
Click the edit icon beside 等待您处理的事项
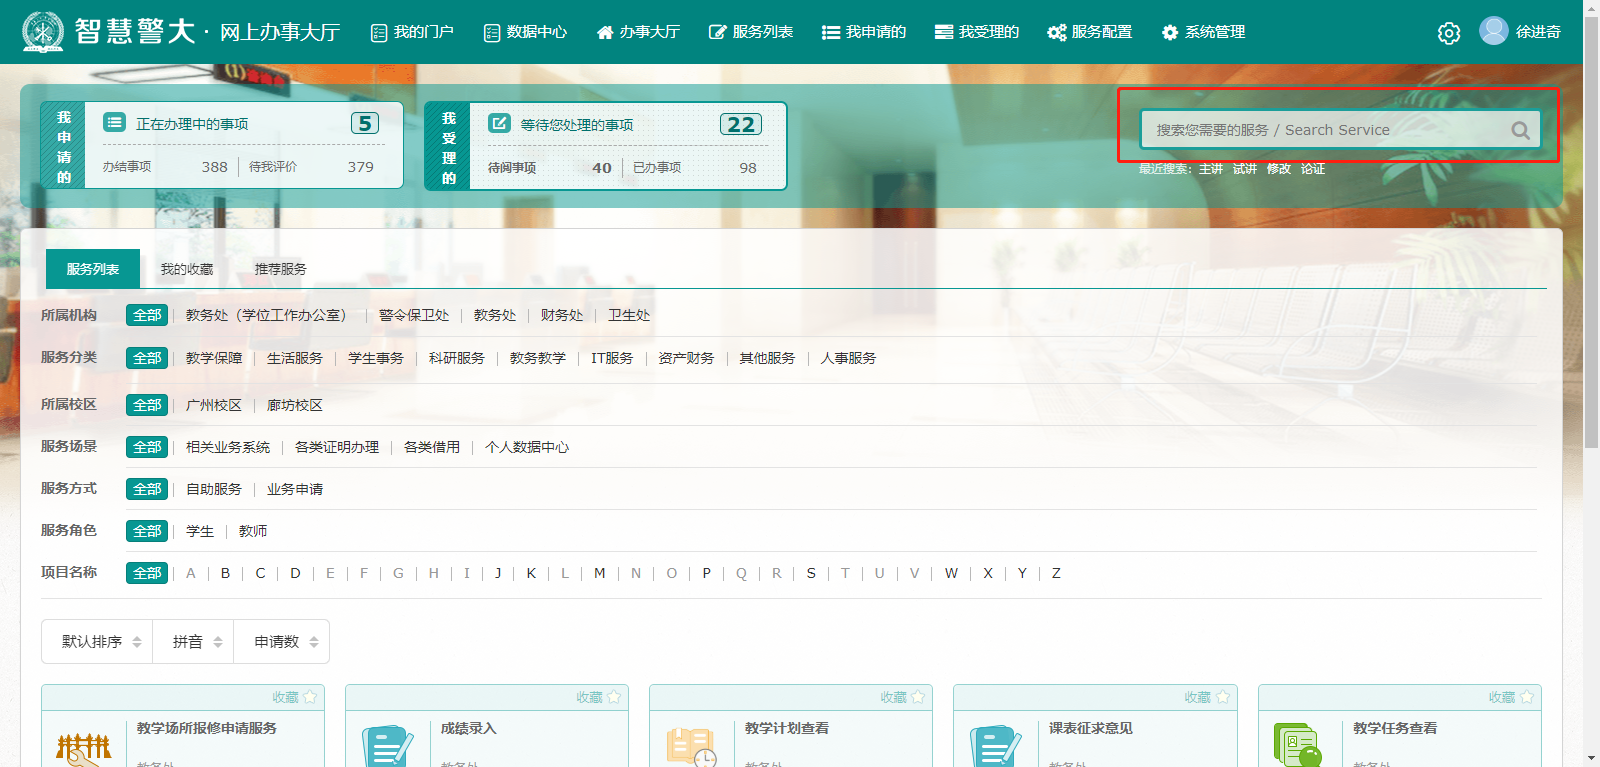click(x=499, y=123)
